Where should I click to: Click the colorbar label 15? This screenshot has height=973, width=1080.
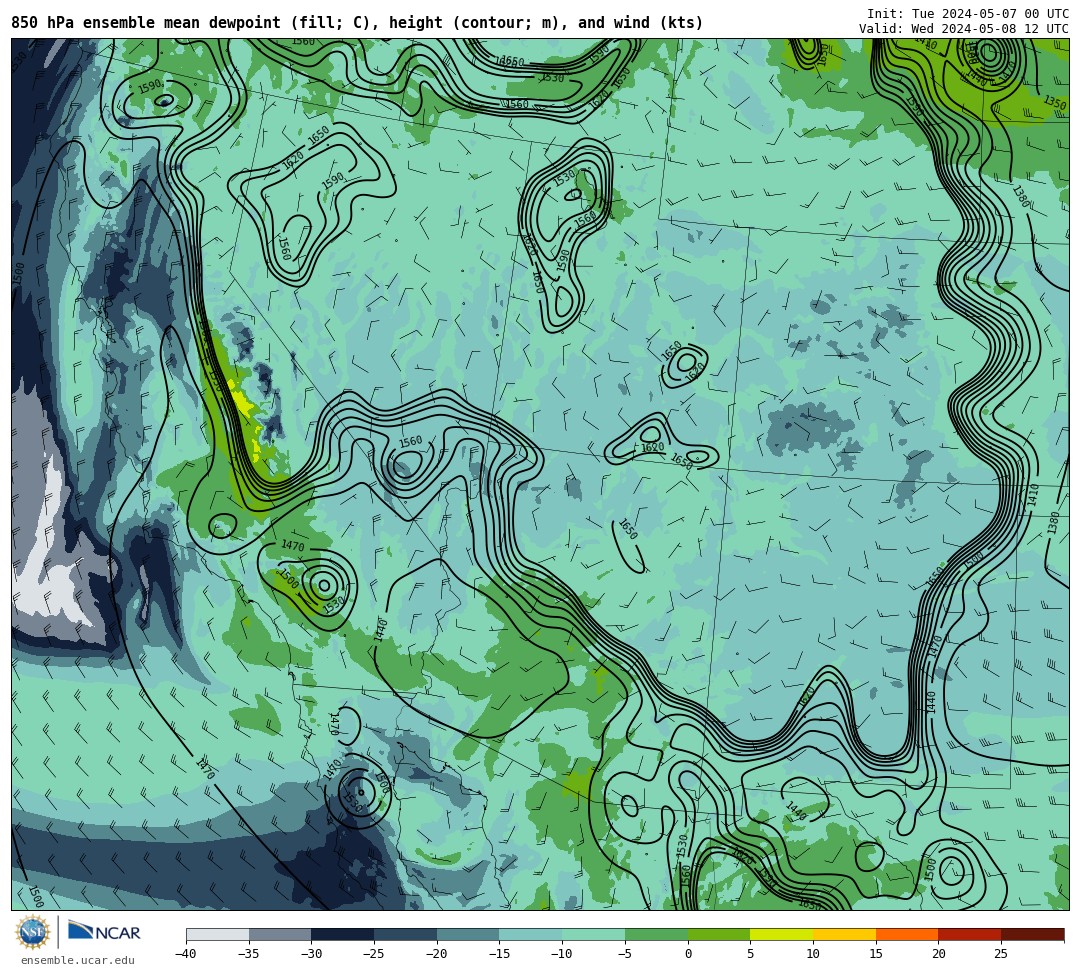click(x=875, y=954)
